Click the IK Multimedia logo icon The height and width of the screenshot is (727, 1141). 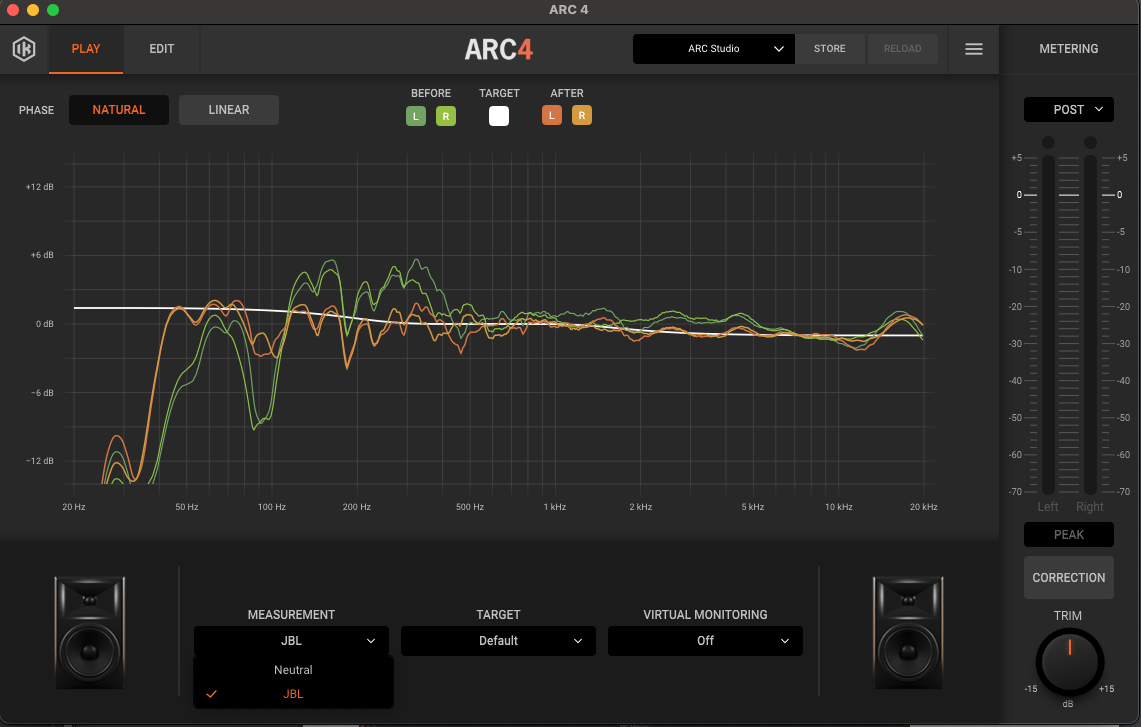point(24,49)
